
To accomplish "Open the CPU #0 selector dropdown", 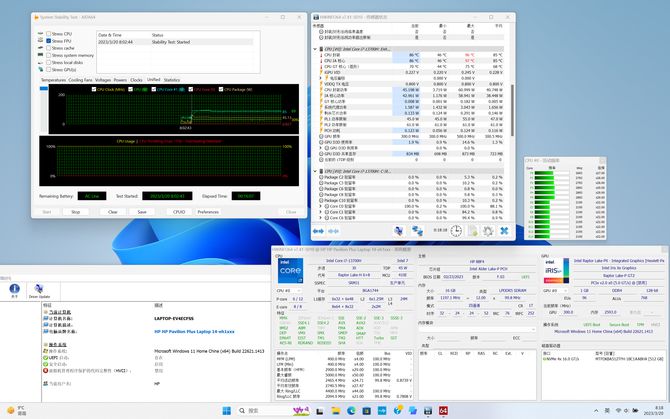I will click(x=290, y=291).
